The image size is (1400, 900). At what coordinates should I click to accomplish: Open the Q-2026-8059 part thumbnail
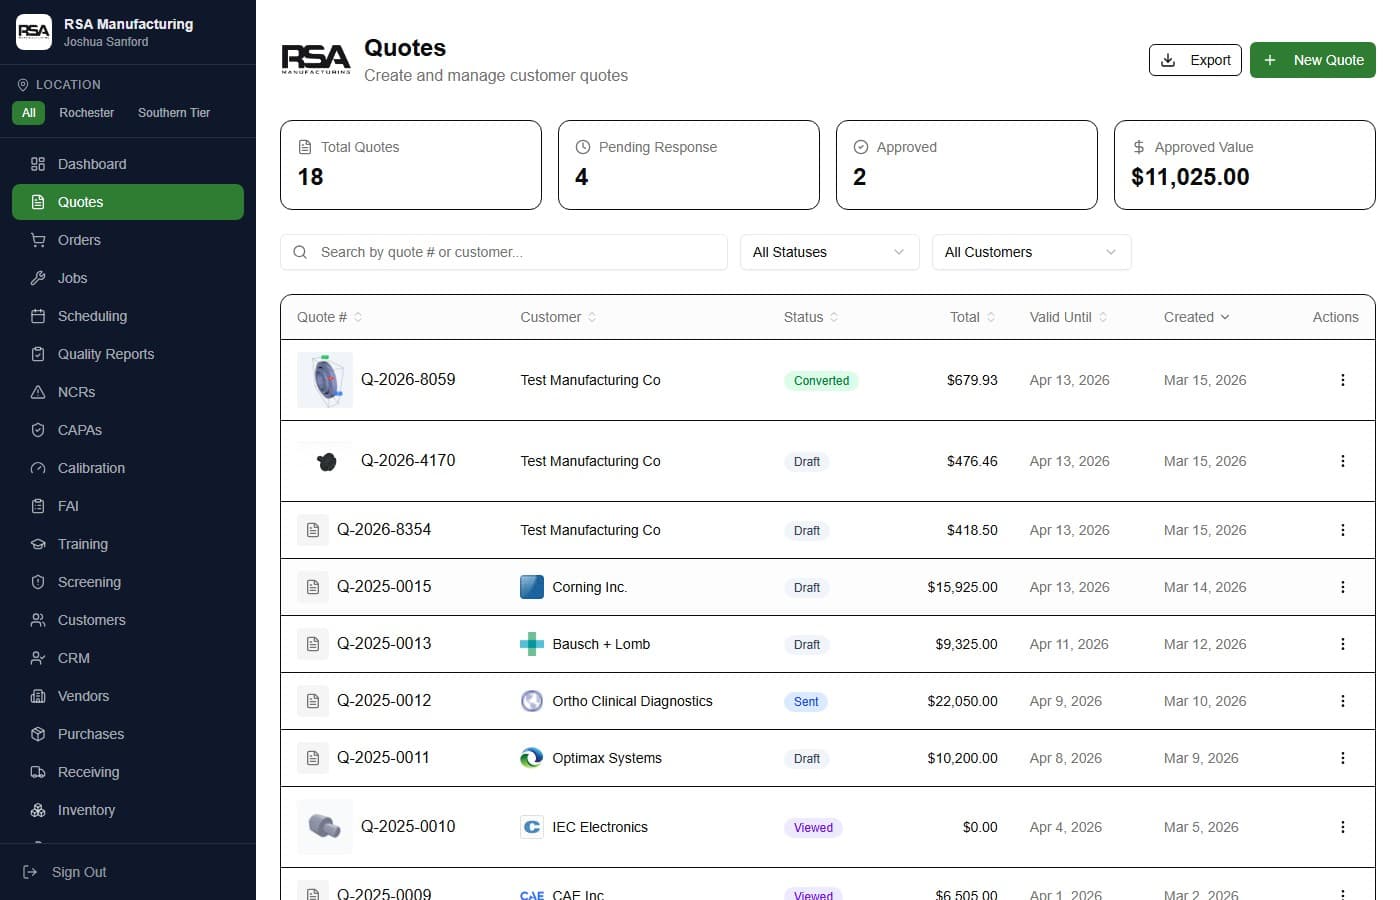pos(325,380)
